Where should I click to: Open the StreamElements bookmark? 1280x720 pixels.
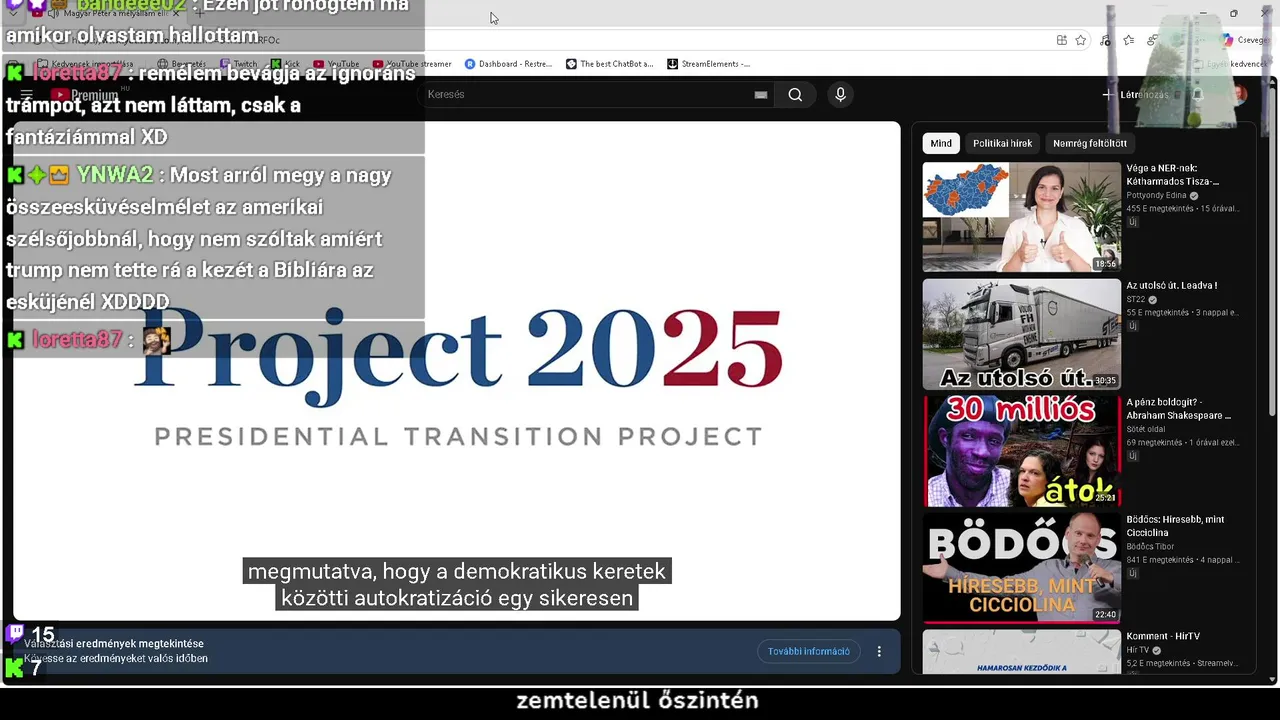point(708,64)
